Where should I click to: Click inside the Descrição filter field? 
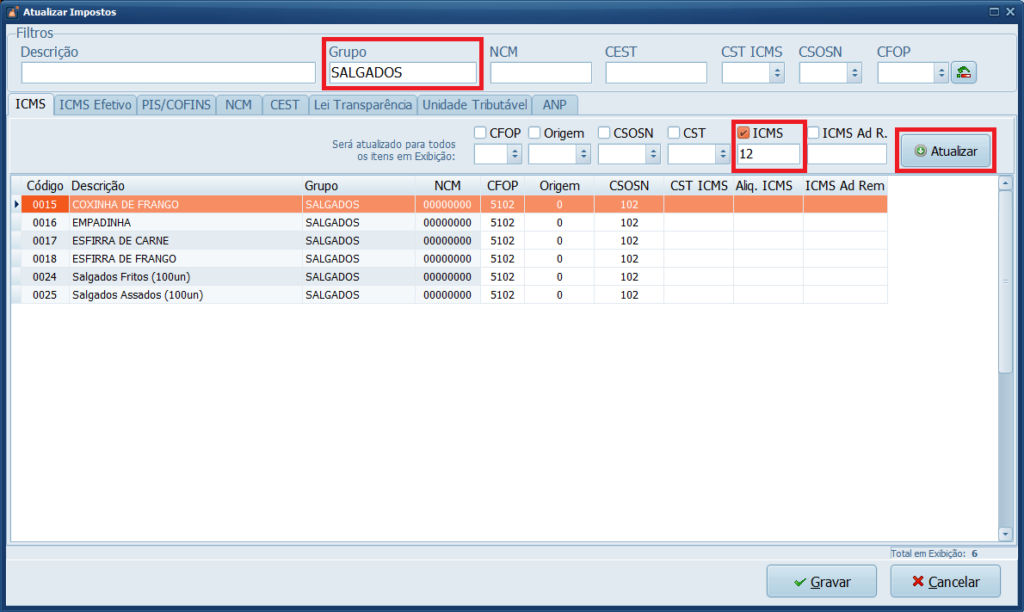[x=165, y=72]
